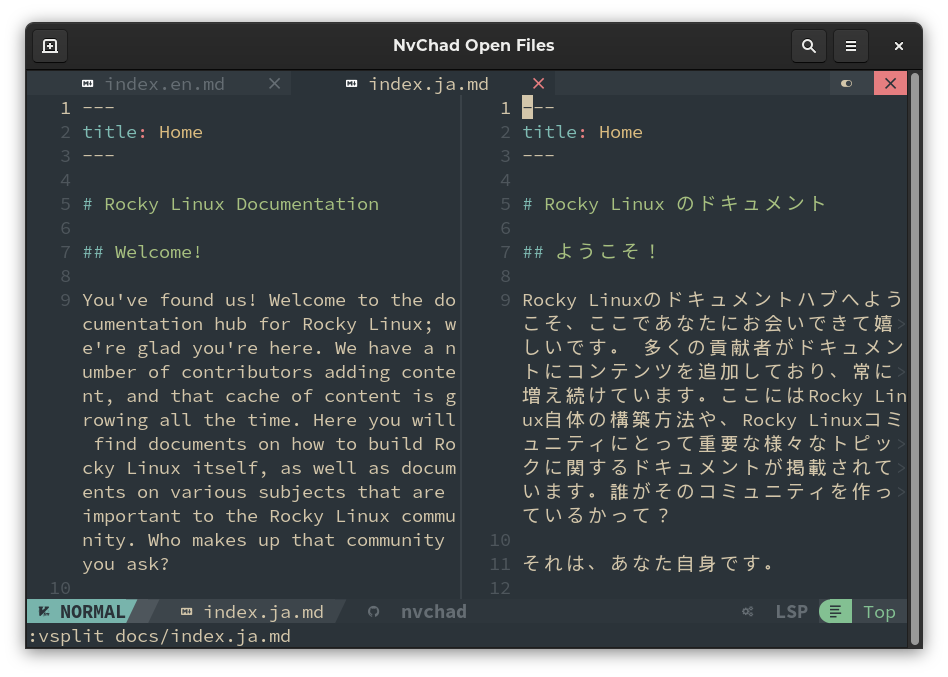Toggle the NvChad theme switch icon
Viewport: 948px width, 677px height.
[847, 84]
